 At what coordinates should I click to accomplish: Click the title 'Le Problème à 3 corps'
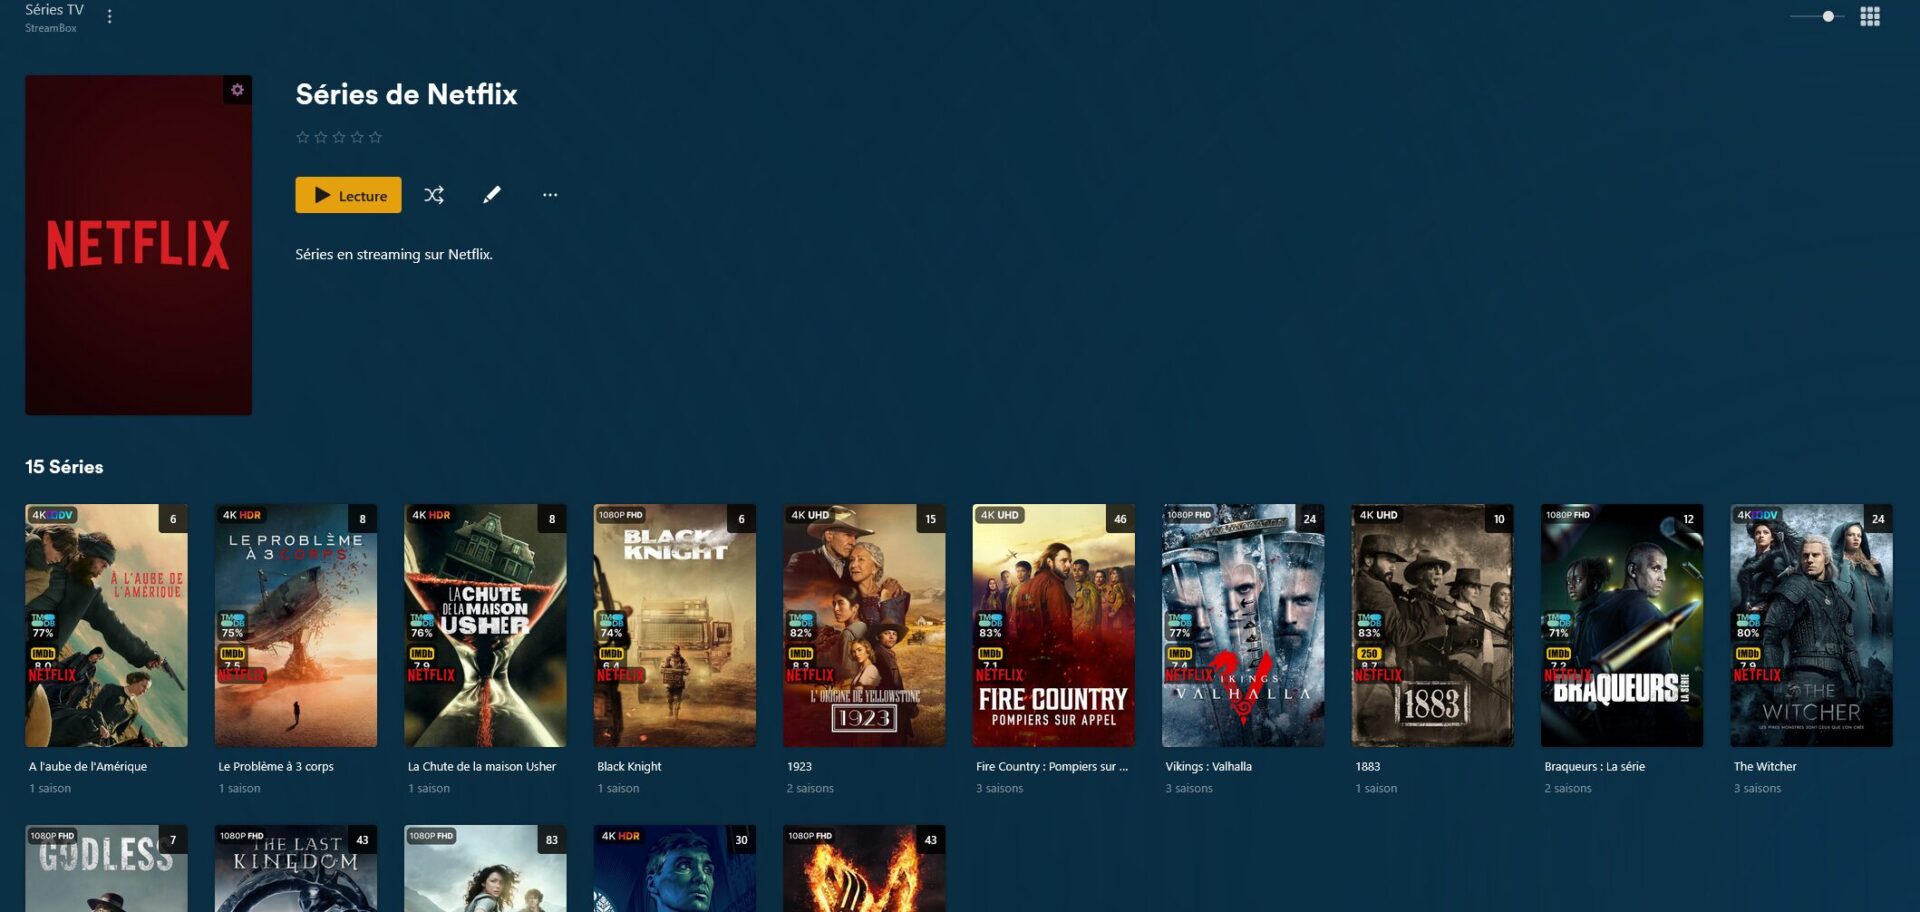pos(276,766)
